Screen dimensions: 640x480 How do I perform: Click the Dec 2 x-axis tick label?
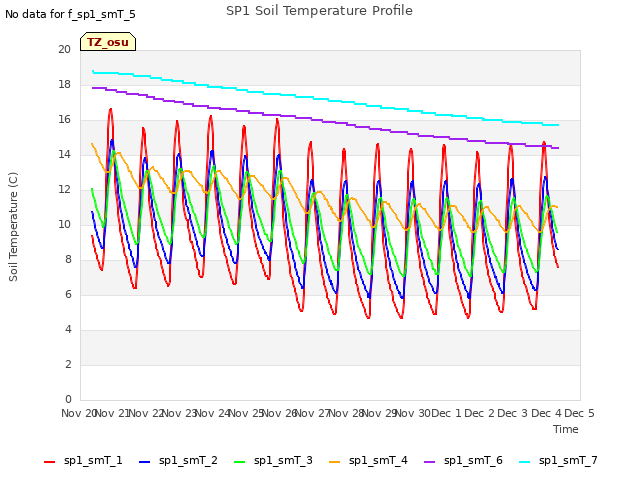point(480,413)
